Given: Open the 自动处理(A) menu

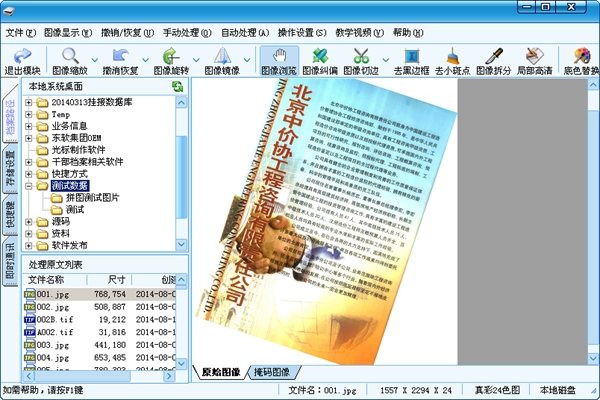Looking at the screenshot, I should [x=245, y=33].
